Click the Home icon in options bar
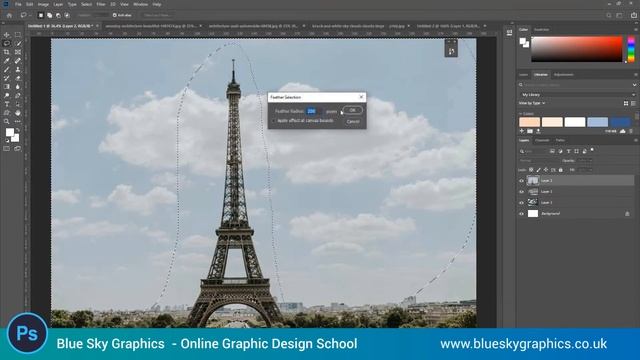The height and width of the screenshot is (360, 640). pos(9,15)
